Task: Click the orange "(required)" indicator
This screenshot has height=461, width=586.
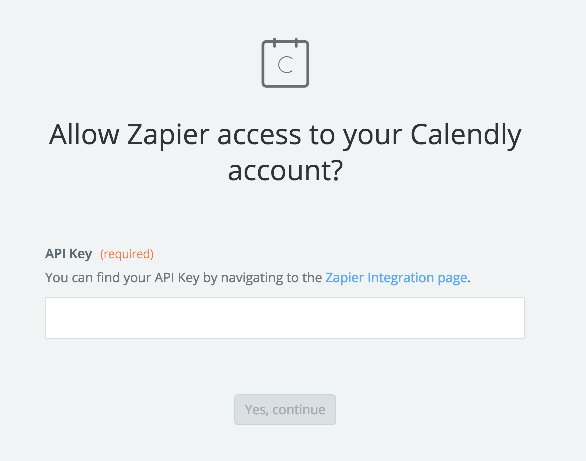Action: tap(127, 254)
